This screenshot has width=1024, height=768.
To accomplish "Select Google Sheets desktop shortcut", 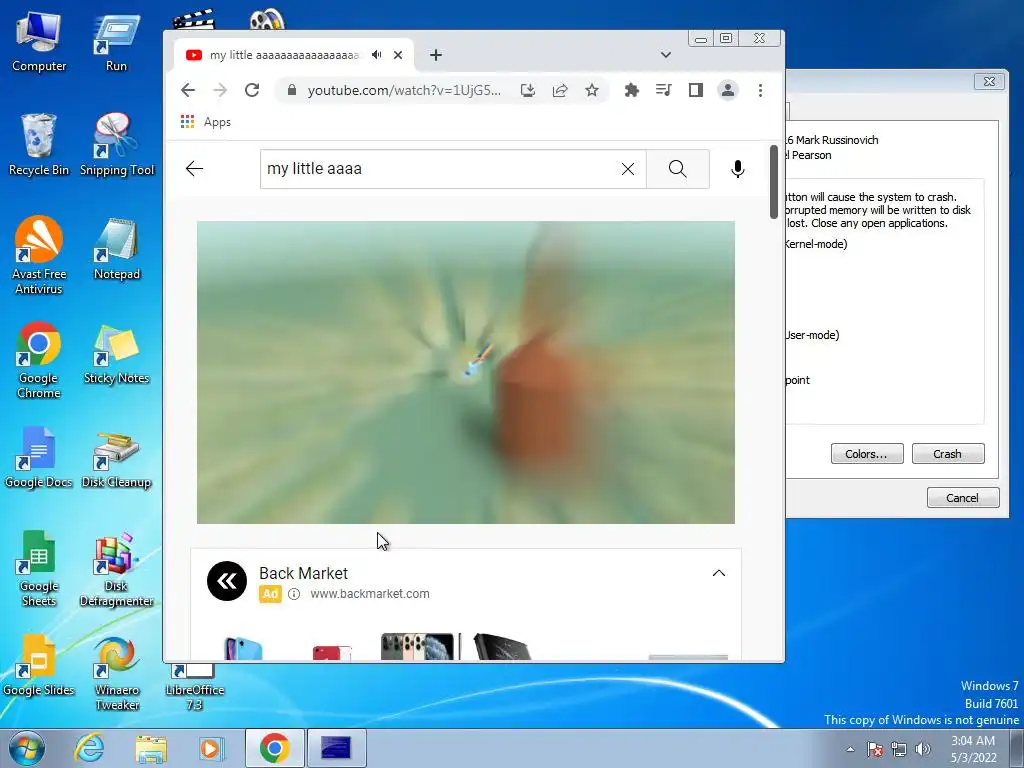I will coord(39,568).
